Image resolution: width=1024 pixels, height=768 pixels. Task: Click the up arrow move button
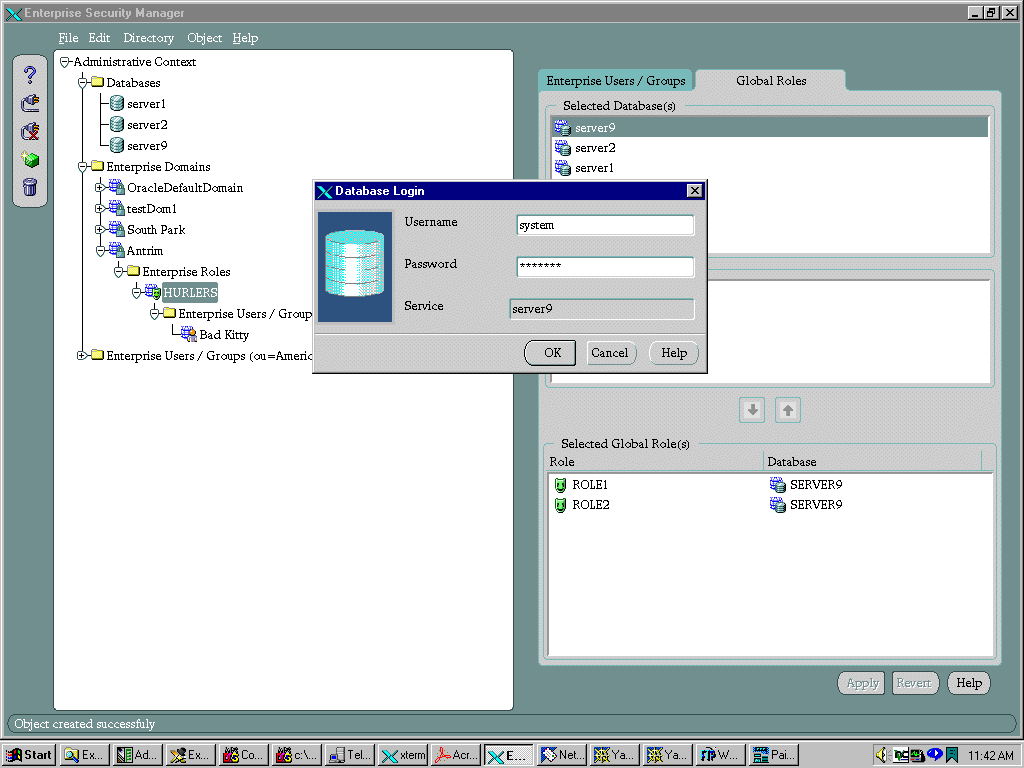click(x=788, y=410)
